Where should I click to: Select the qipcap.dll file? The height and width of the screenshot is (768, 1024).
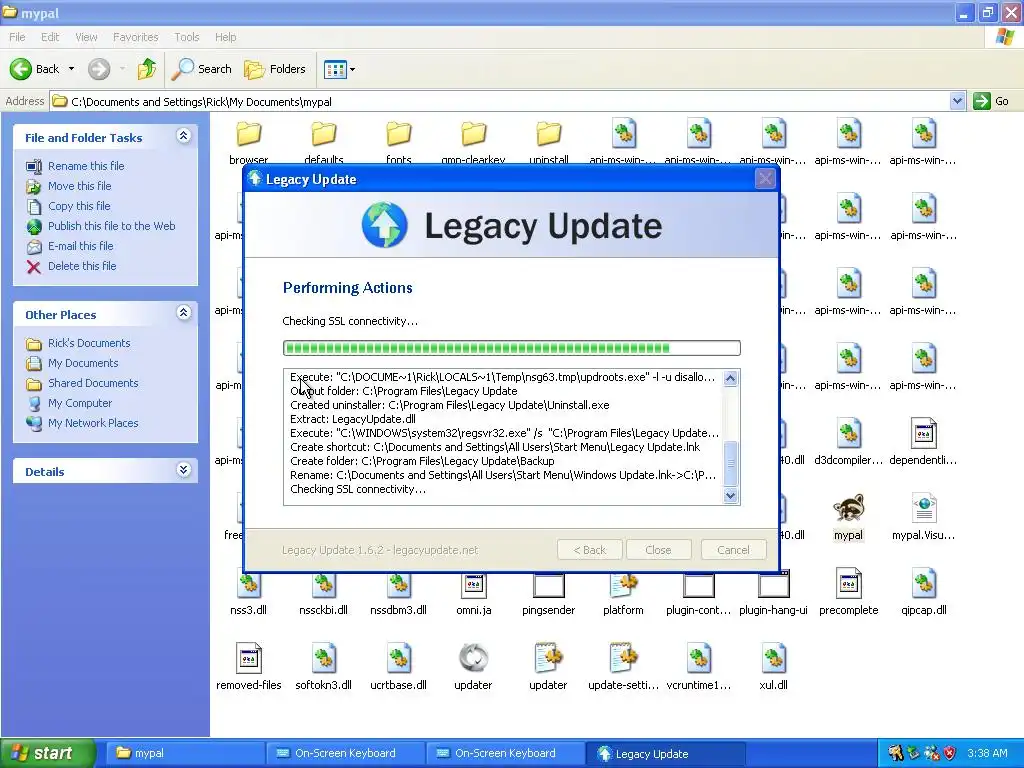(923, 593)
